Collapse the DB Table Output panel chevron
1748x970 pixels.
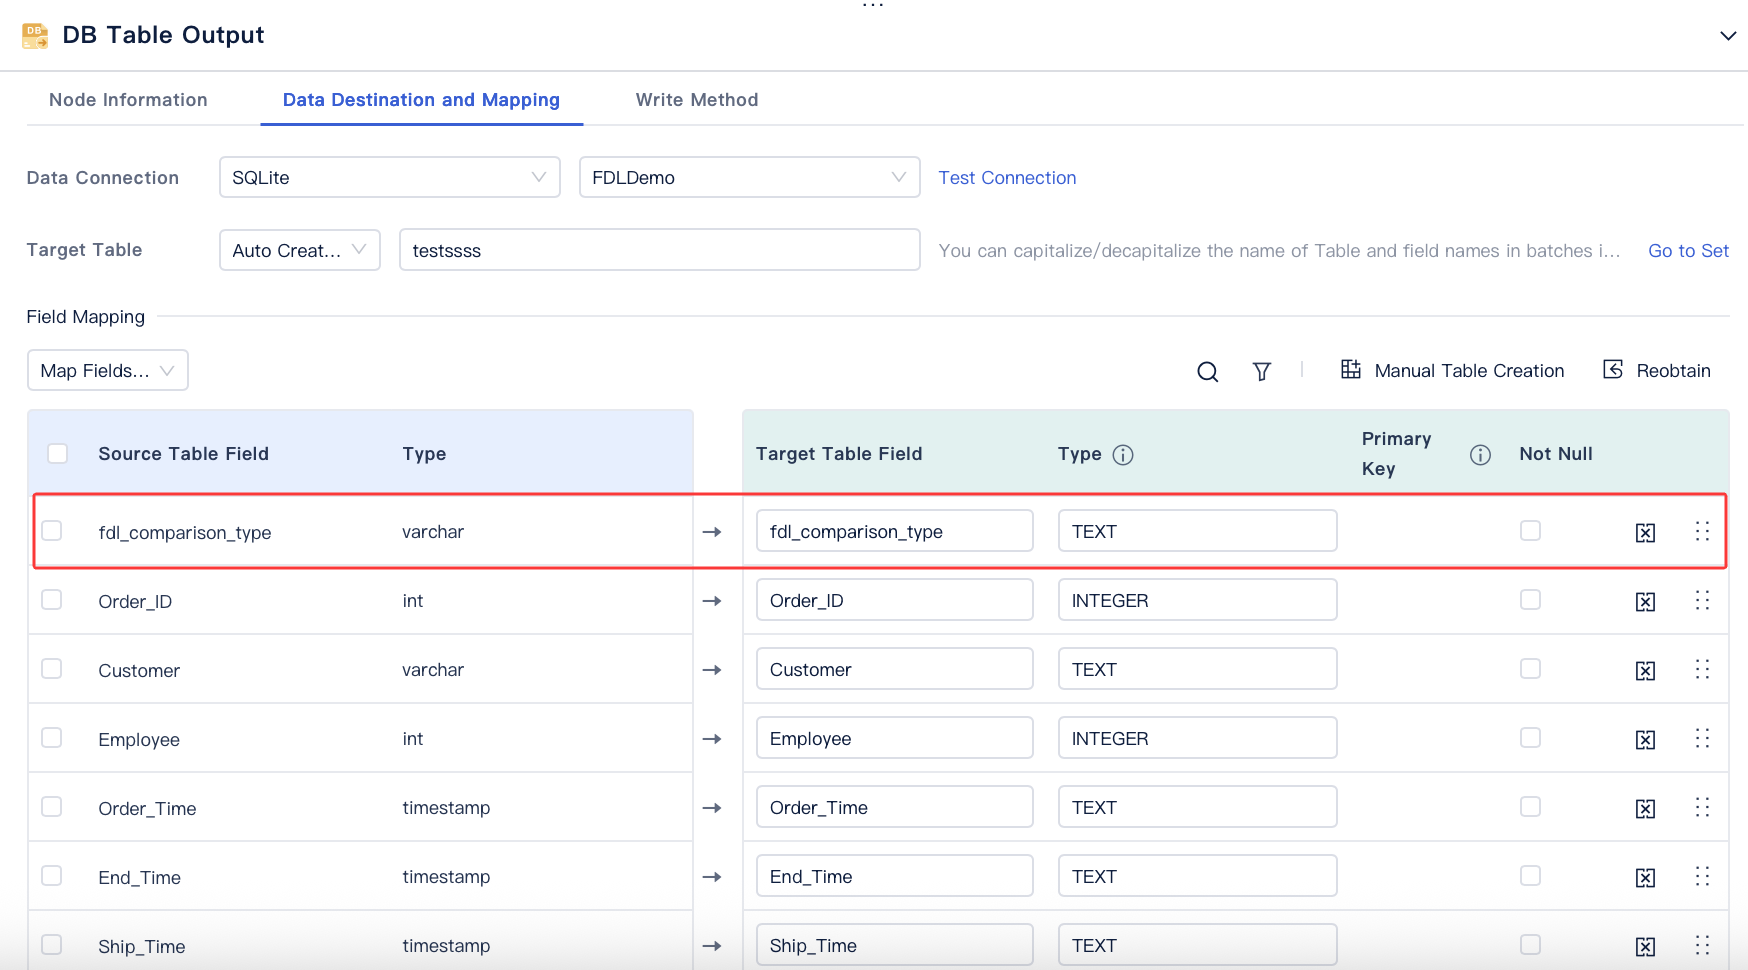[x=1727, y=36]
